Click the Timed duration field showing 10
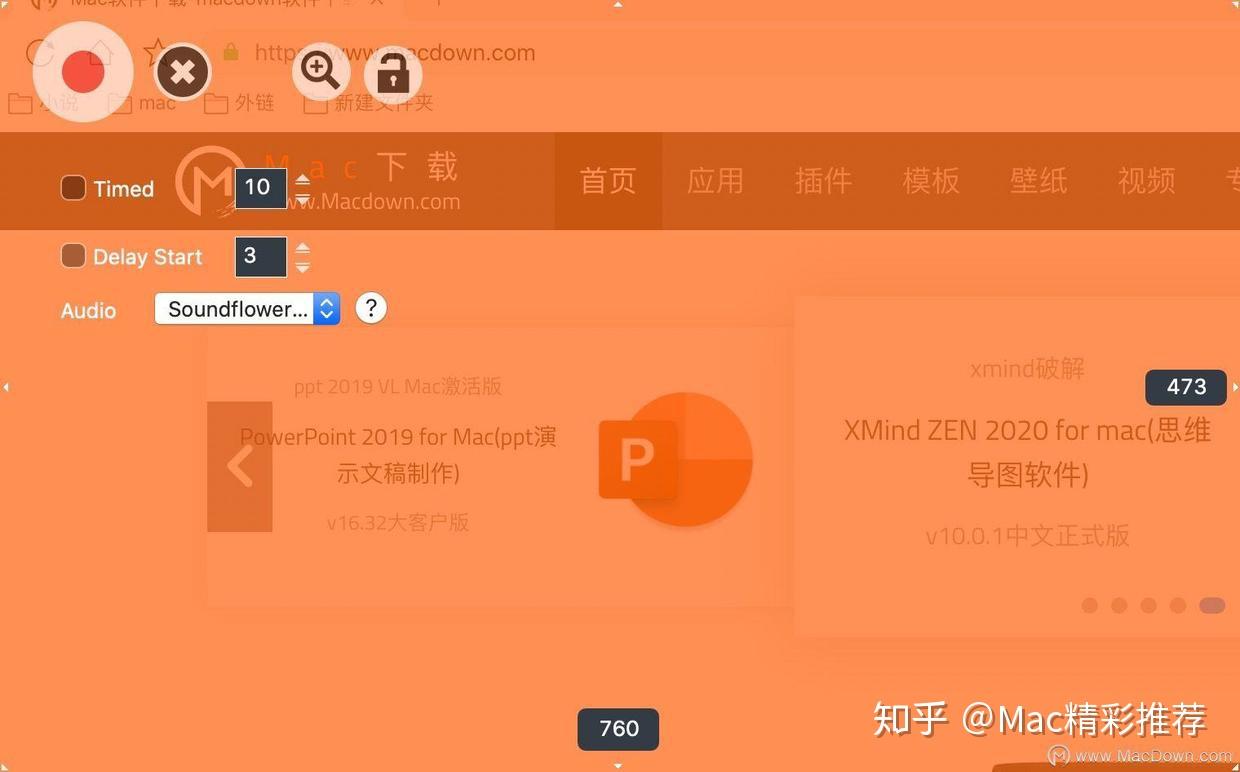This screenshot has height=772, width=1240. click(x=261, y=188)
